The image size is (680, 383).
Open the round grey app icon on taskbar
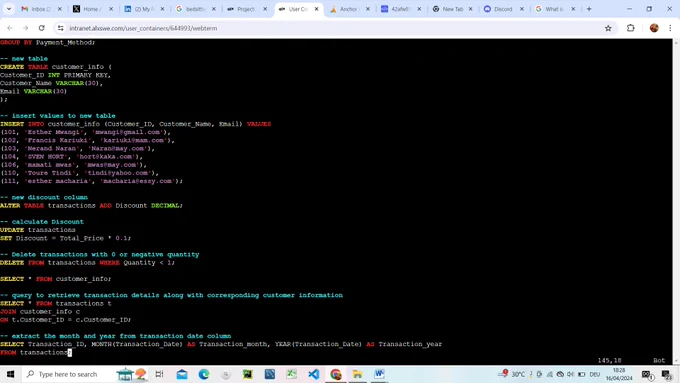coord(226,374)
